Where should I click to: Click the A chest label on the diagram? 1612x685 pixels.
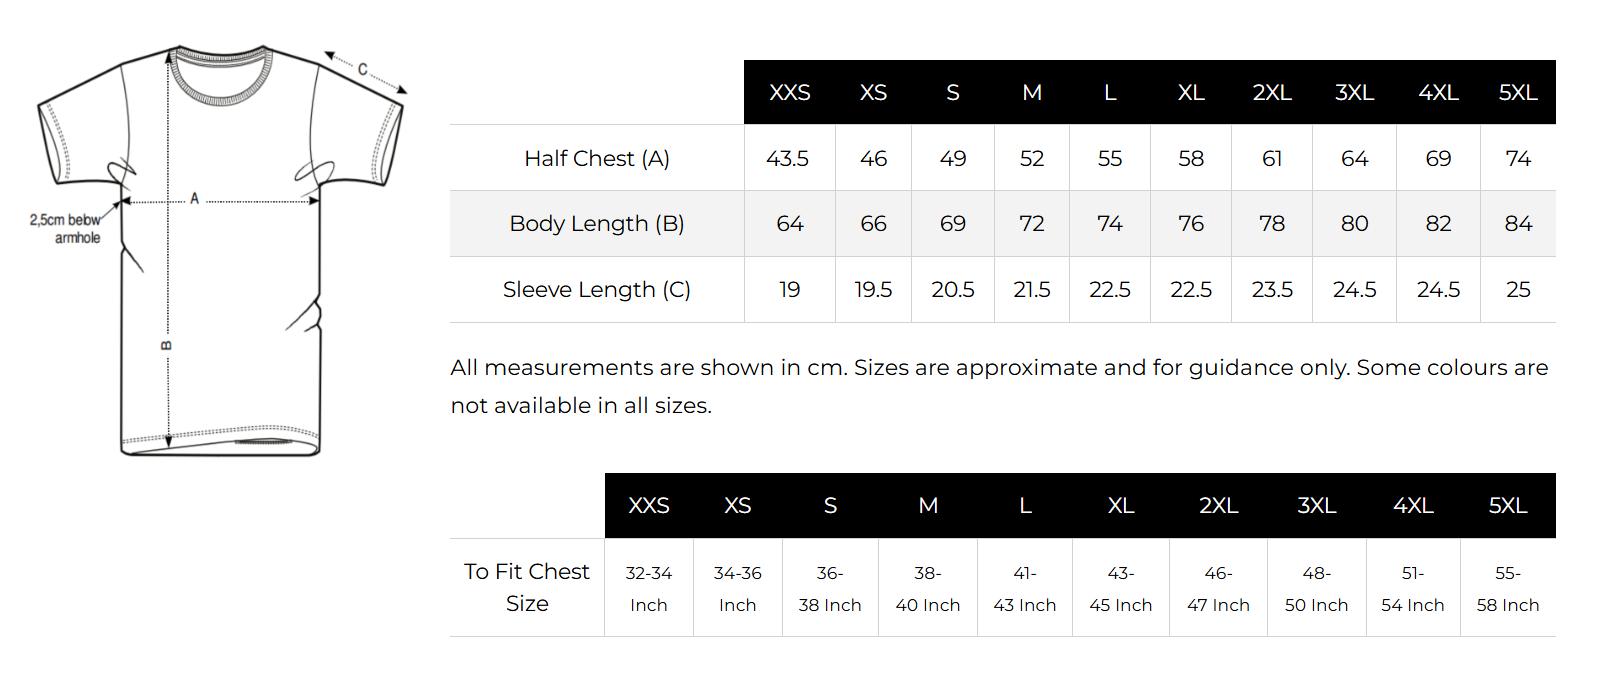(195, 198)
